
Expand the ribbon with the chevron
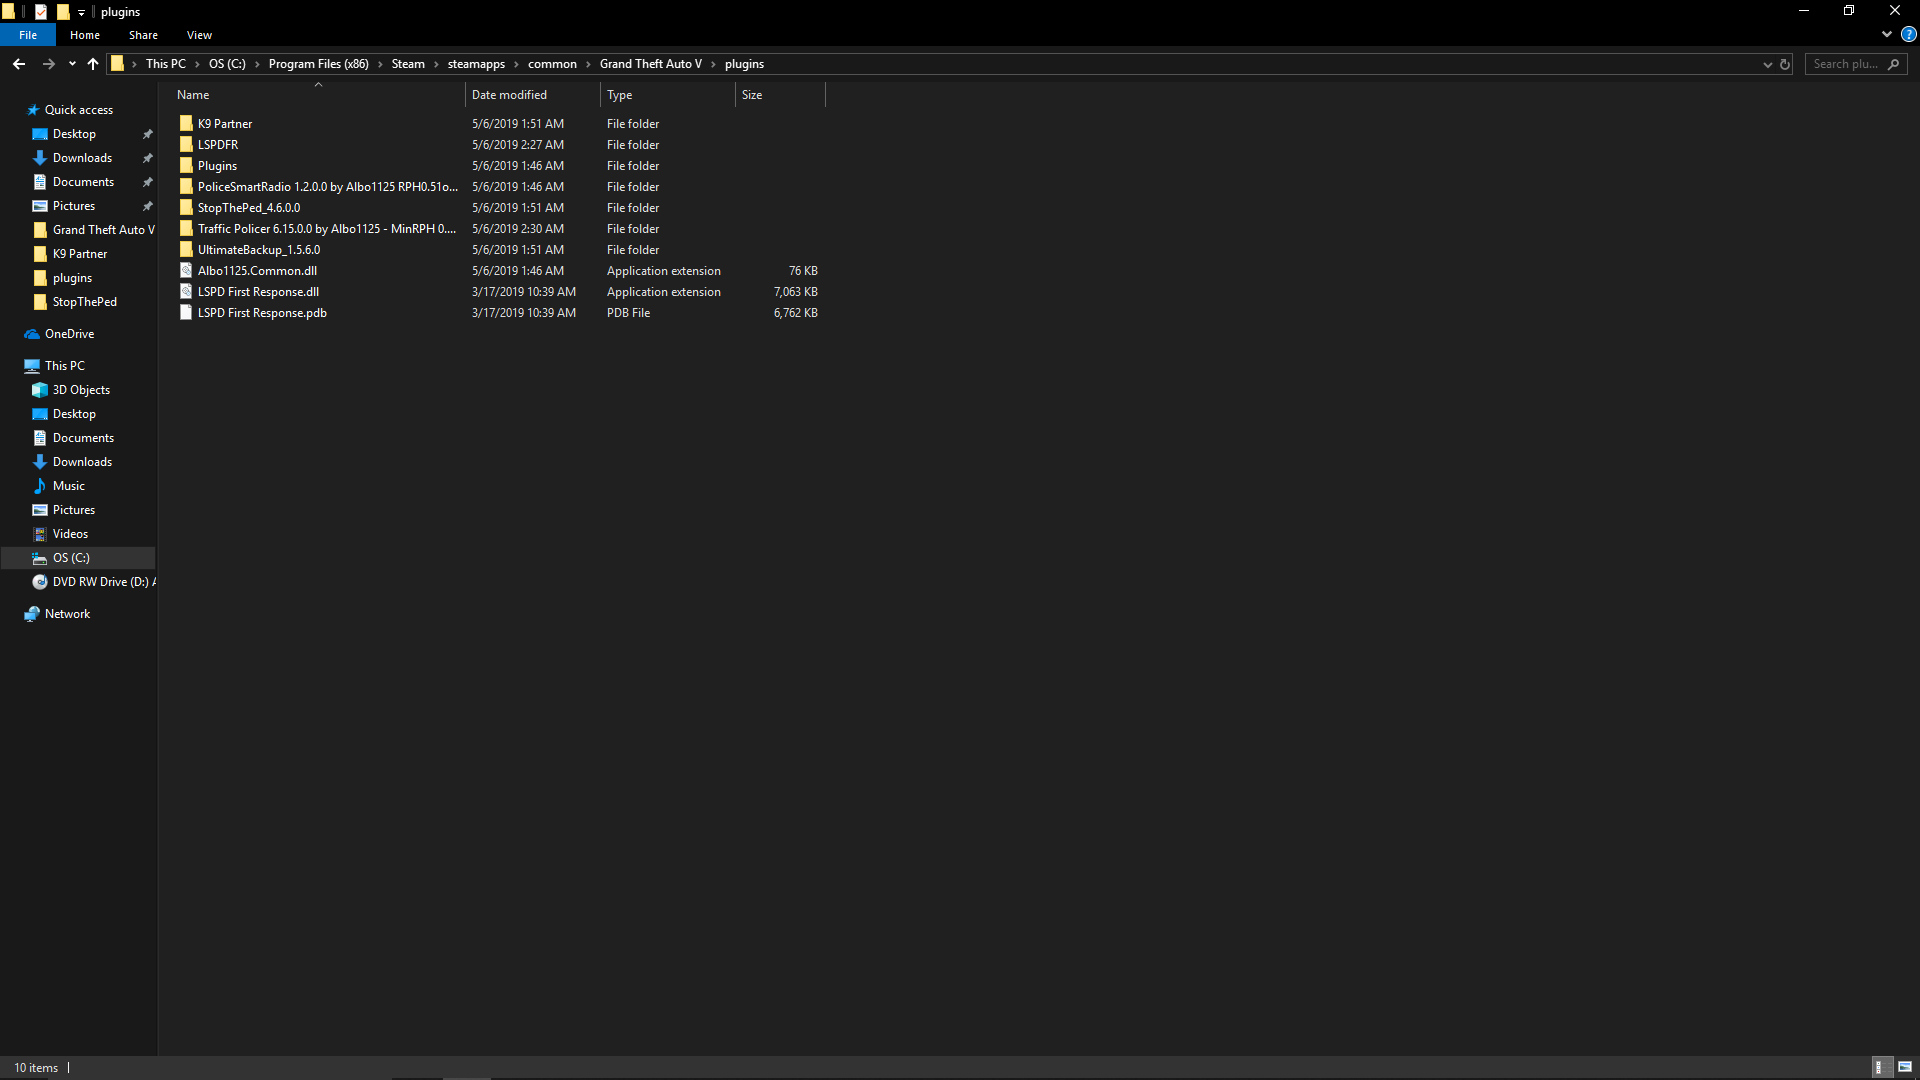point(1886,34)
